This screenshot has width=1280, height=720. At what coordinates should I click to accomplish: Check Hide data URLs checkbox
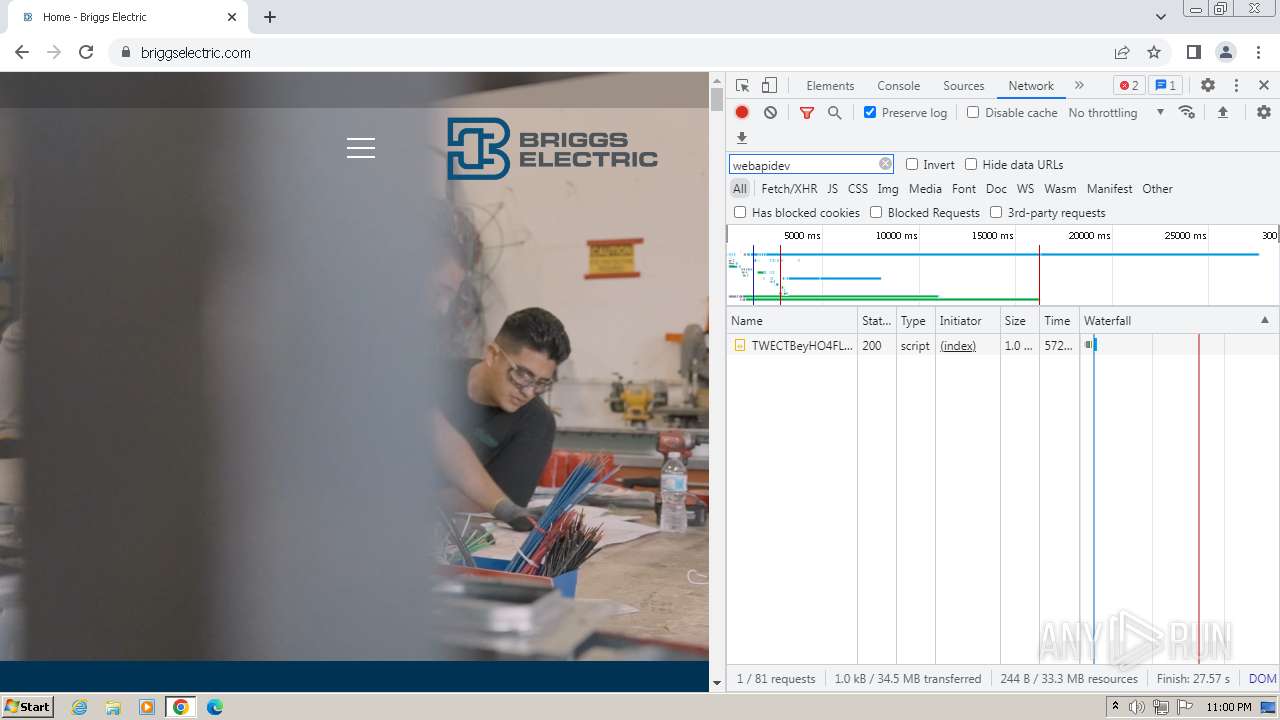[x=971, y=164]
